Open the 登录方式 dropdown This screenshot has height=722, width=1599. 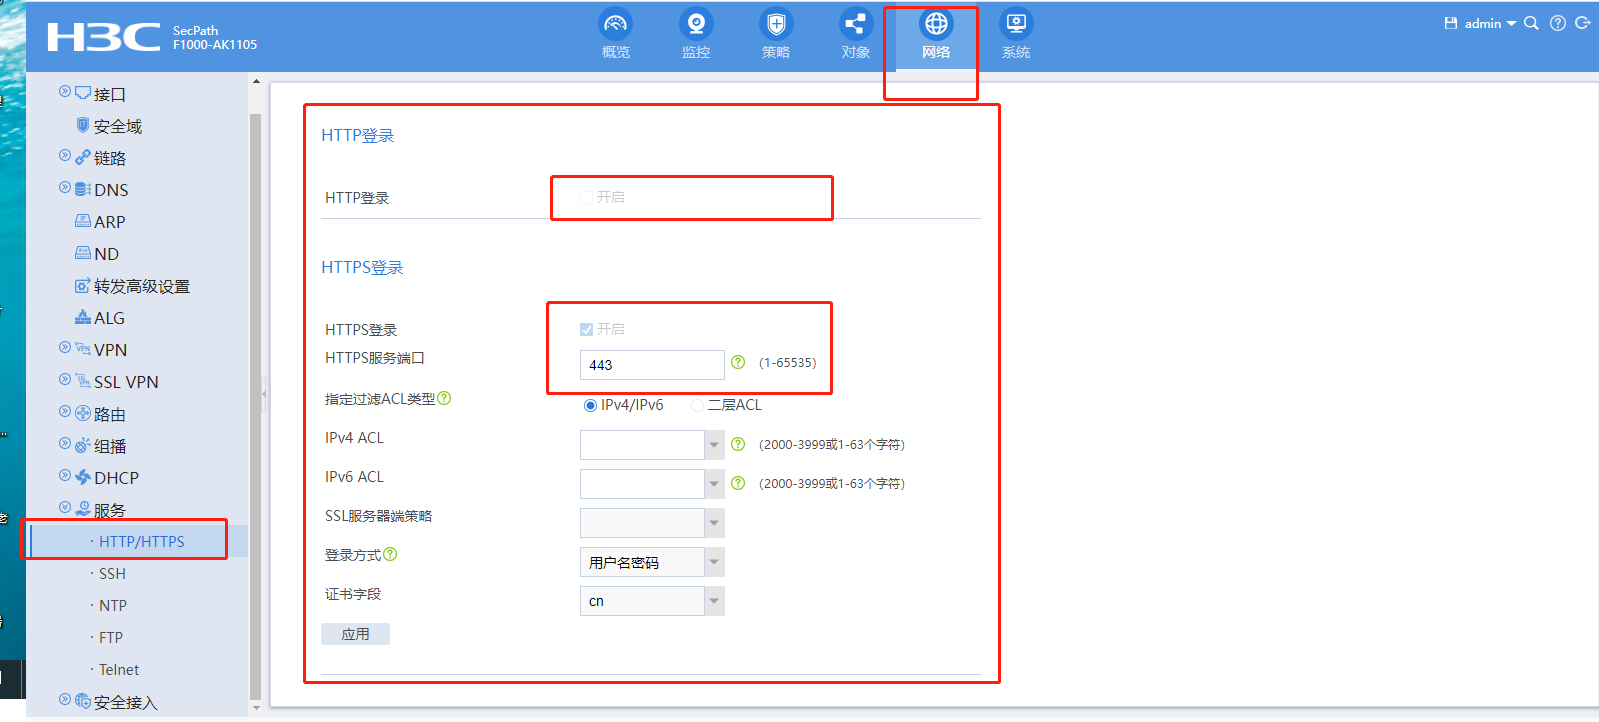pyautogui.click(x=714, y=562)
